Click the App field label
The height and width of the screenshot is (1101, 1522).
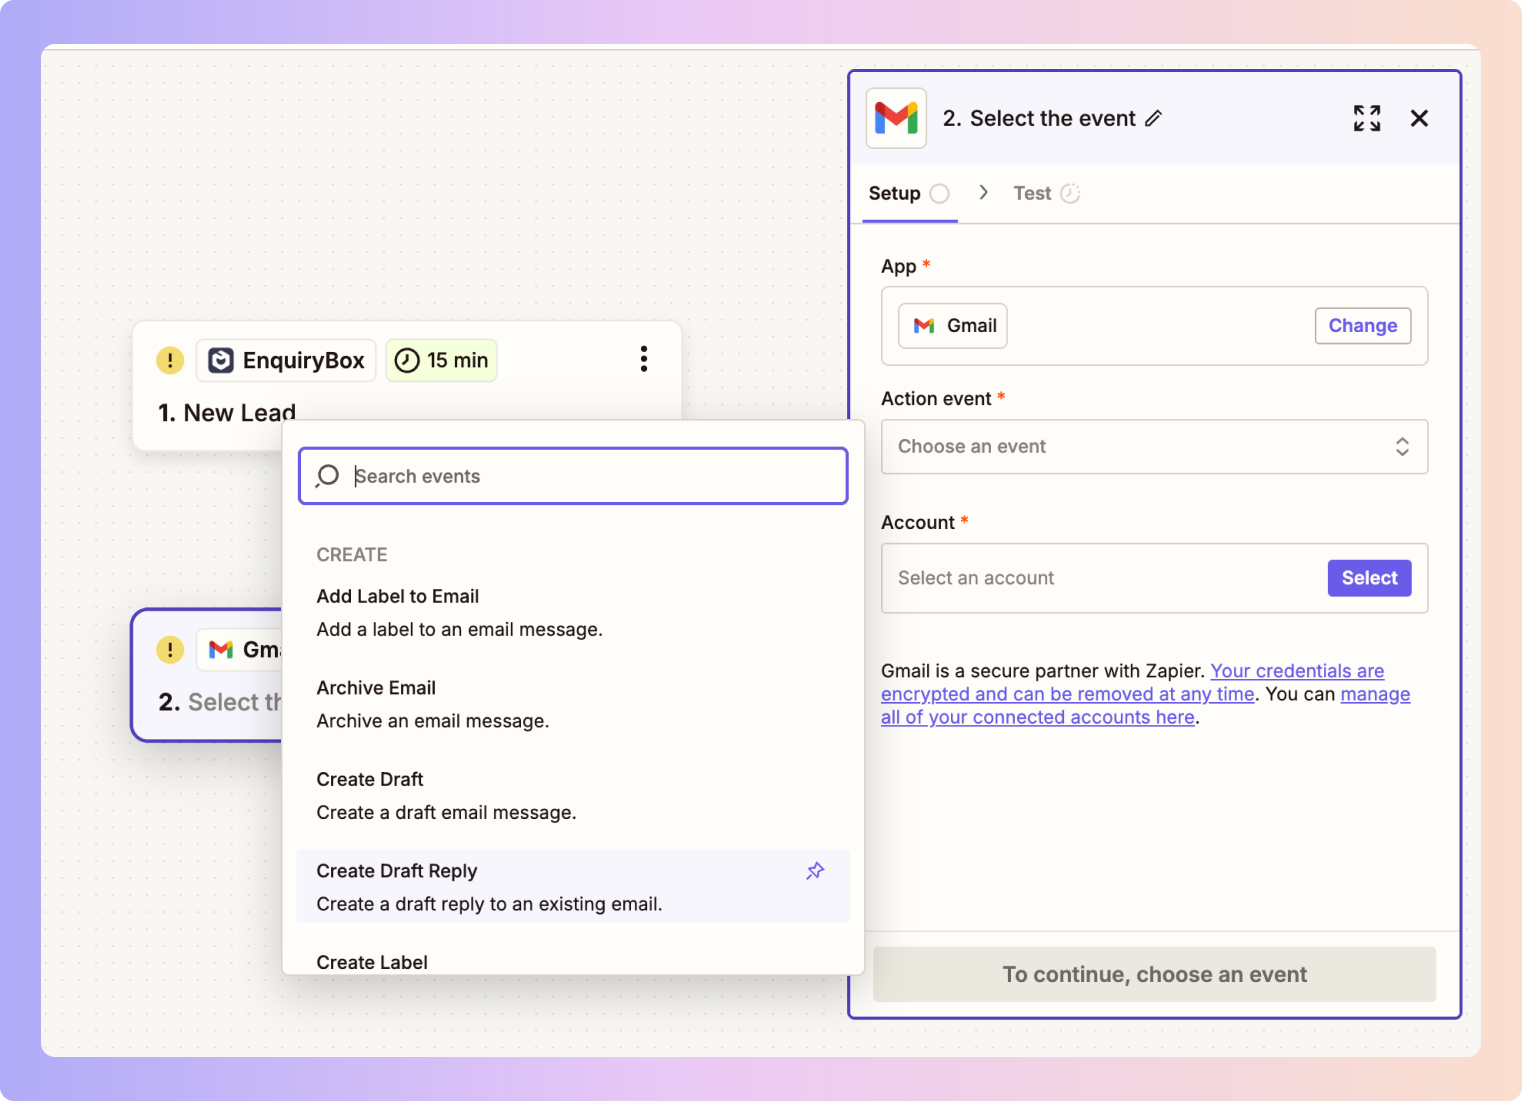click(x=898, y=266)
